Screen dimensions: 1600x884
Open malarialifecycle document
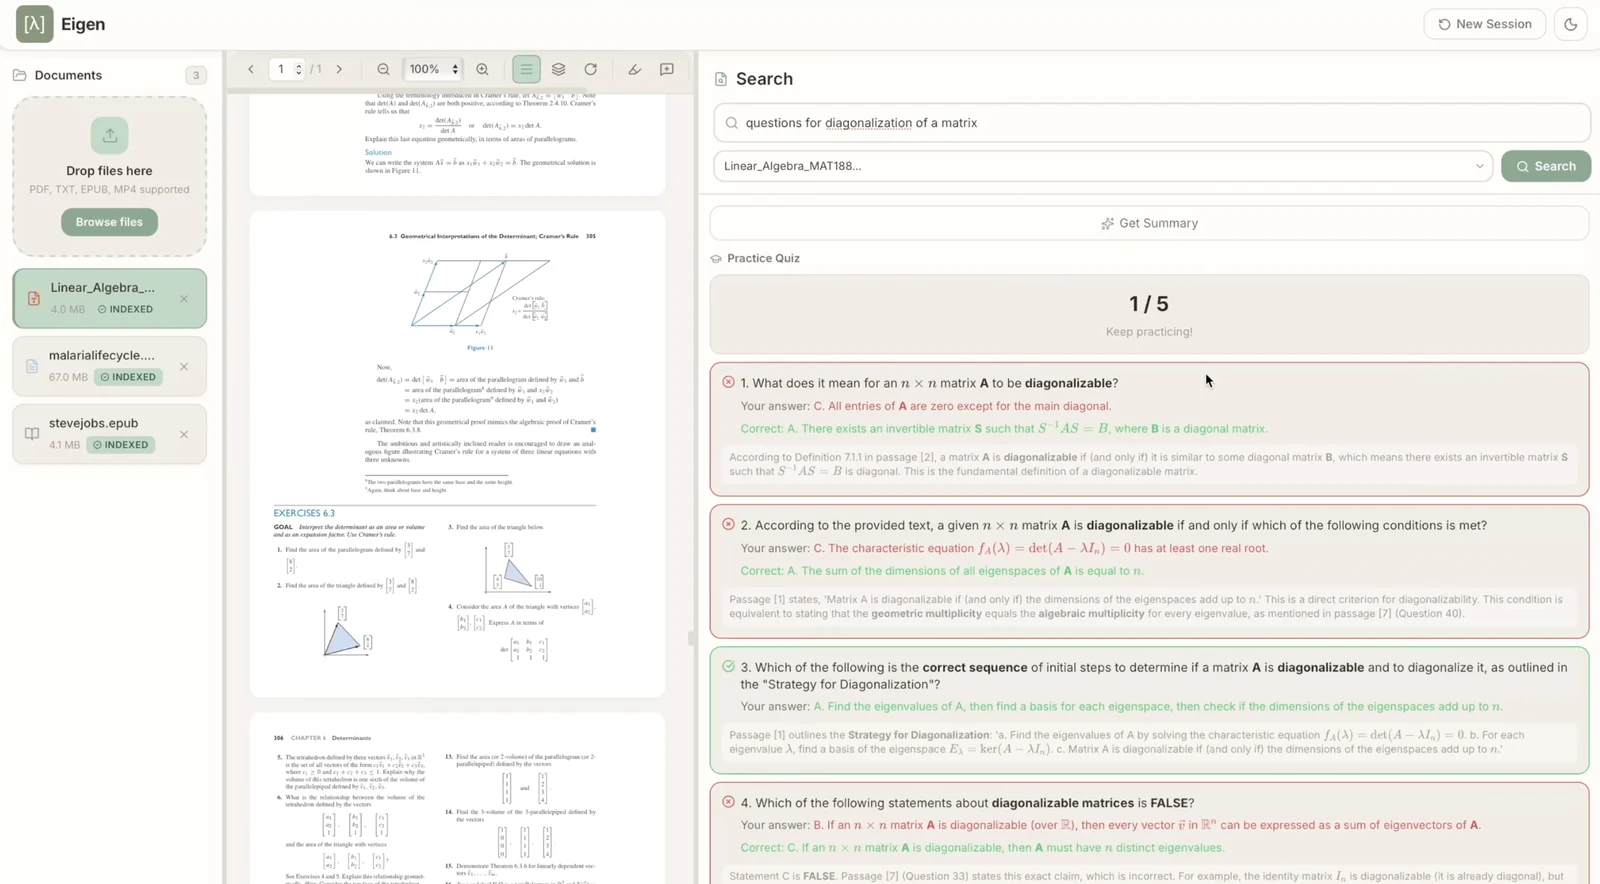click(110, 366)
